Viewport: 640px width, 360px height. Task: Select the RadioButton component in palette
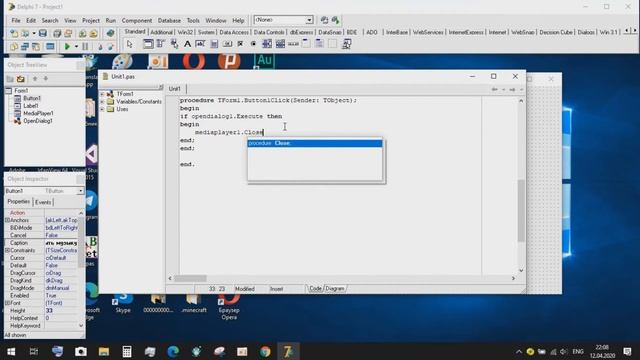coord(253,44)
